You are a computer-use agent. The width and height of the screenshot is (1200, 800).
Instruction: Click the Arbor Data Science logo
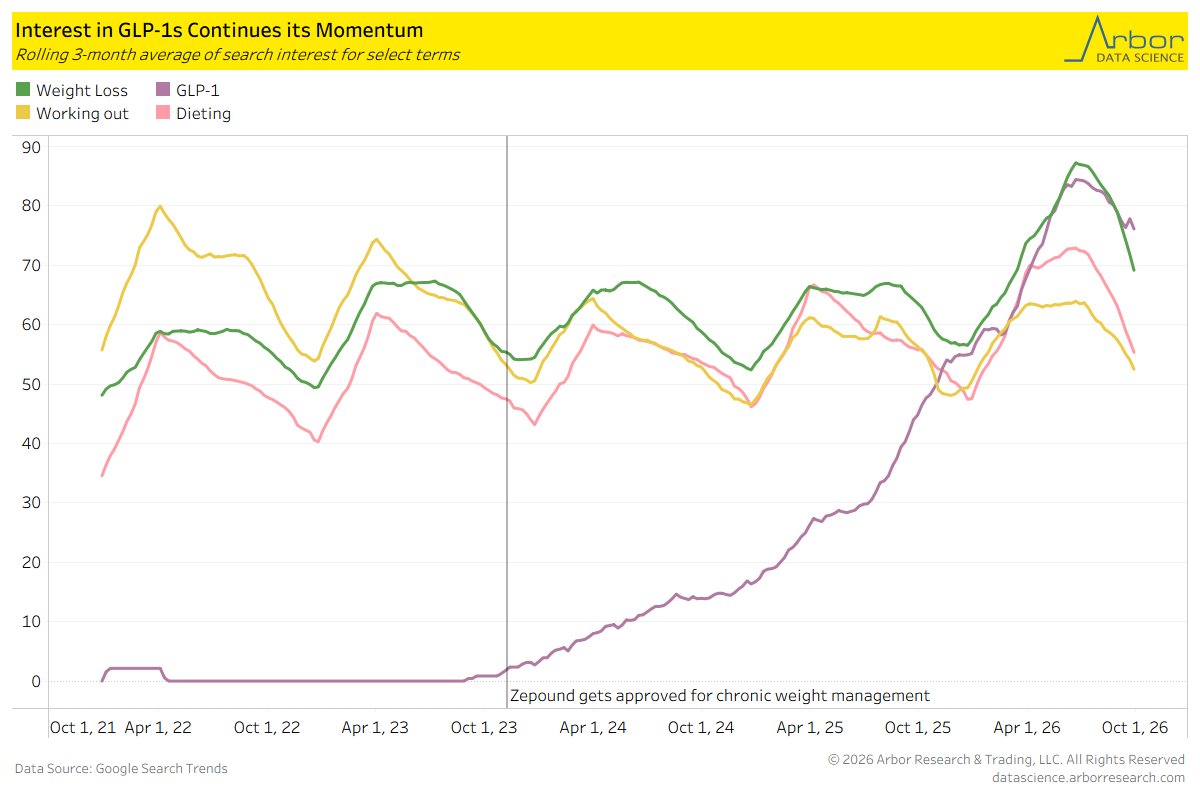point(1123,40)
